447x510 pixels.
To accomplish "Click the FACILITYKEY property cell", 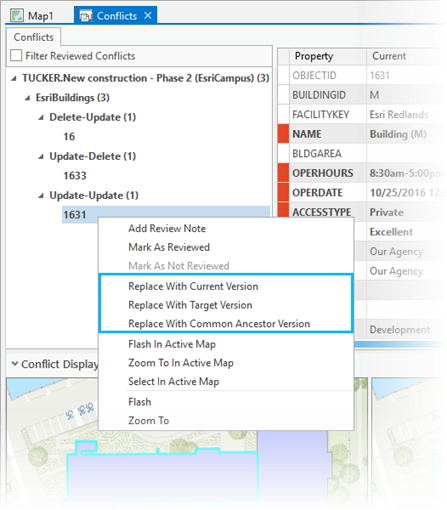I will pos(328,114).
